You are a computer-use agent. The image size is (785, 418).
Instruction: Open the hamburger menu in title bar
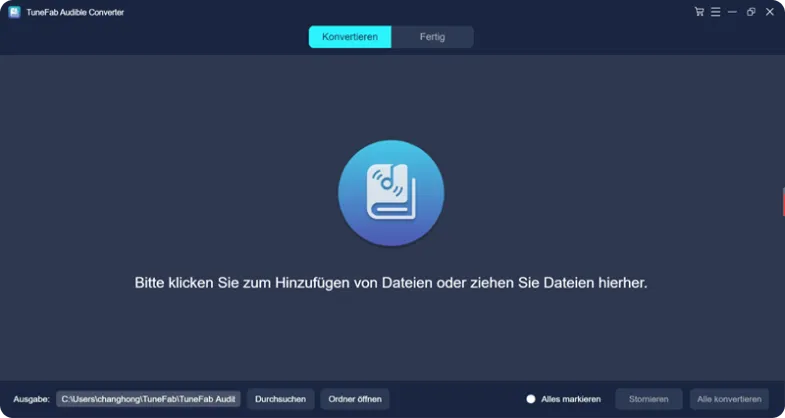716,12
